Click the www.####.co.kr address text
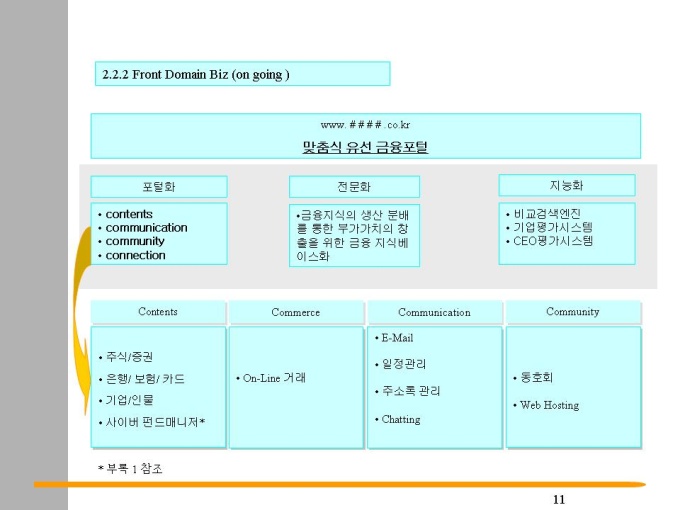The height and width of the screenshot is (510, 680). (x=365, y=125)
